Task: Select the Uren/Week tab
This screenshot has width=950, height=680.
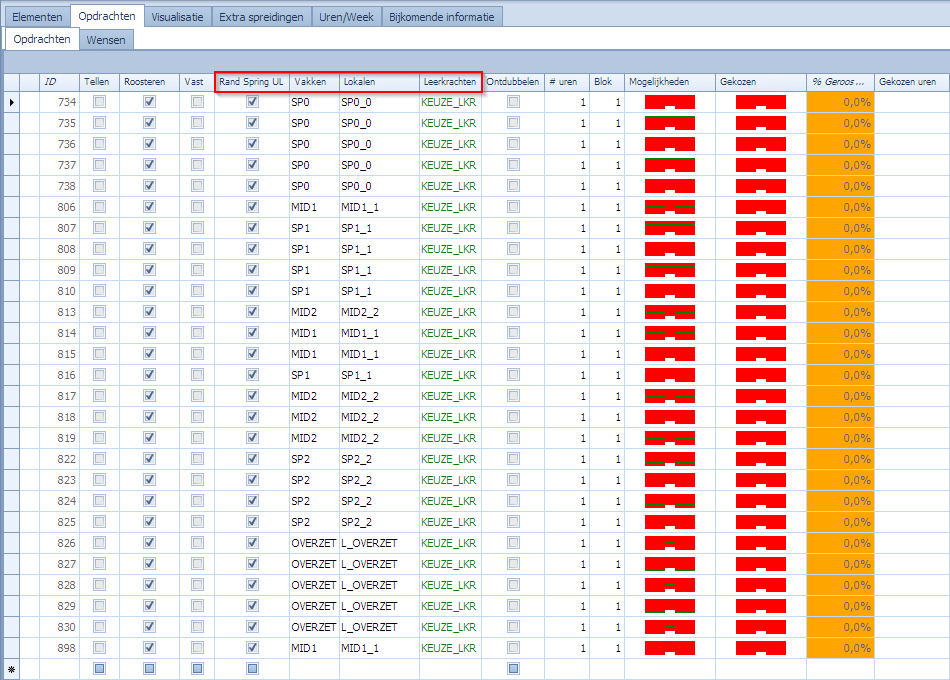Action: tap(347, 17)
